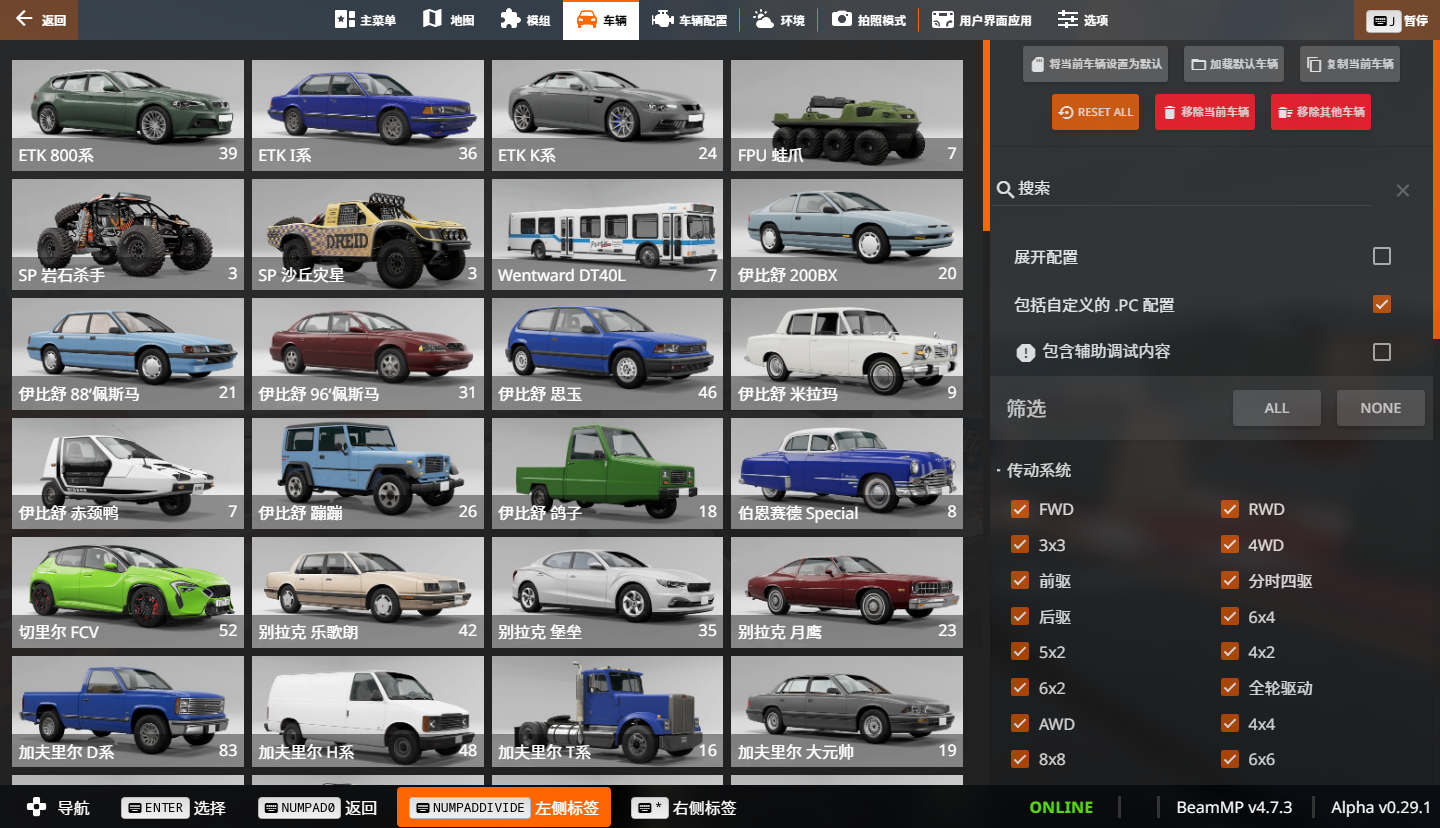Switch to the 地图 map tab
Screen dimensions: 1440x828
[x=448, y=20]
